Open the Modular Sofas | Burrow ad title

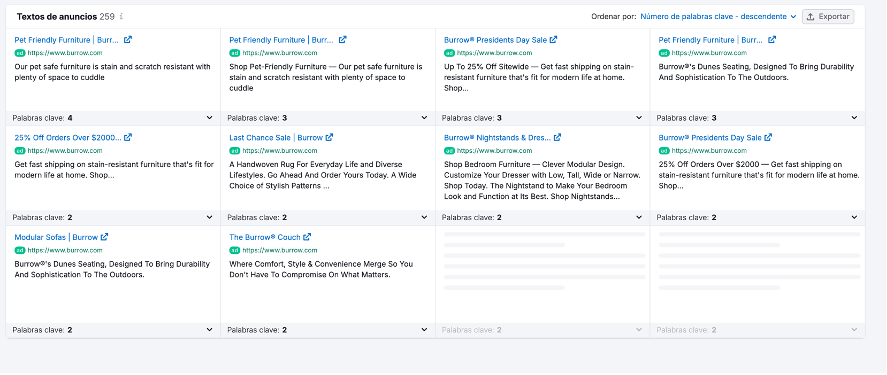(x=56, y=237)
